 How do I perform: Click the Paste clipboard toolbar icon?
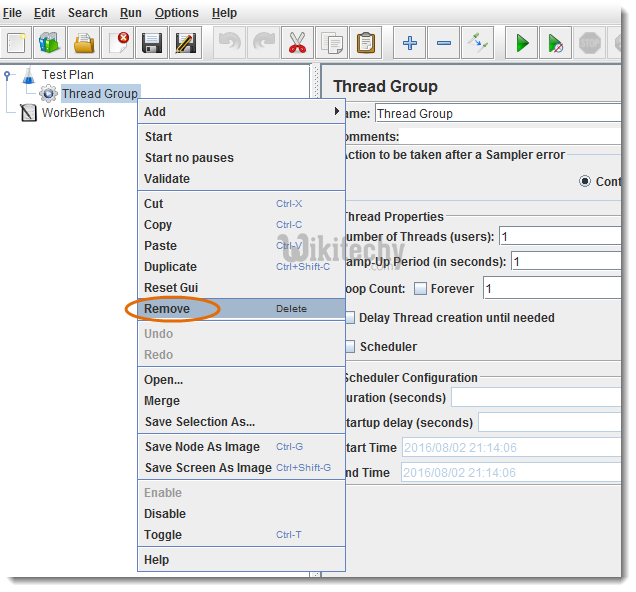point(366,43)
